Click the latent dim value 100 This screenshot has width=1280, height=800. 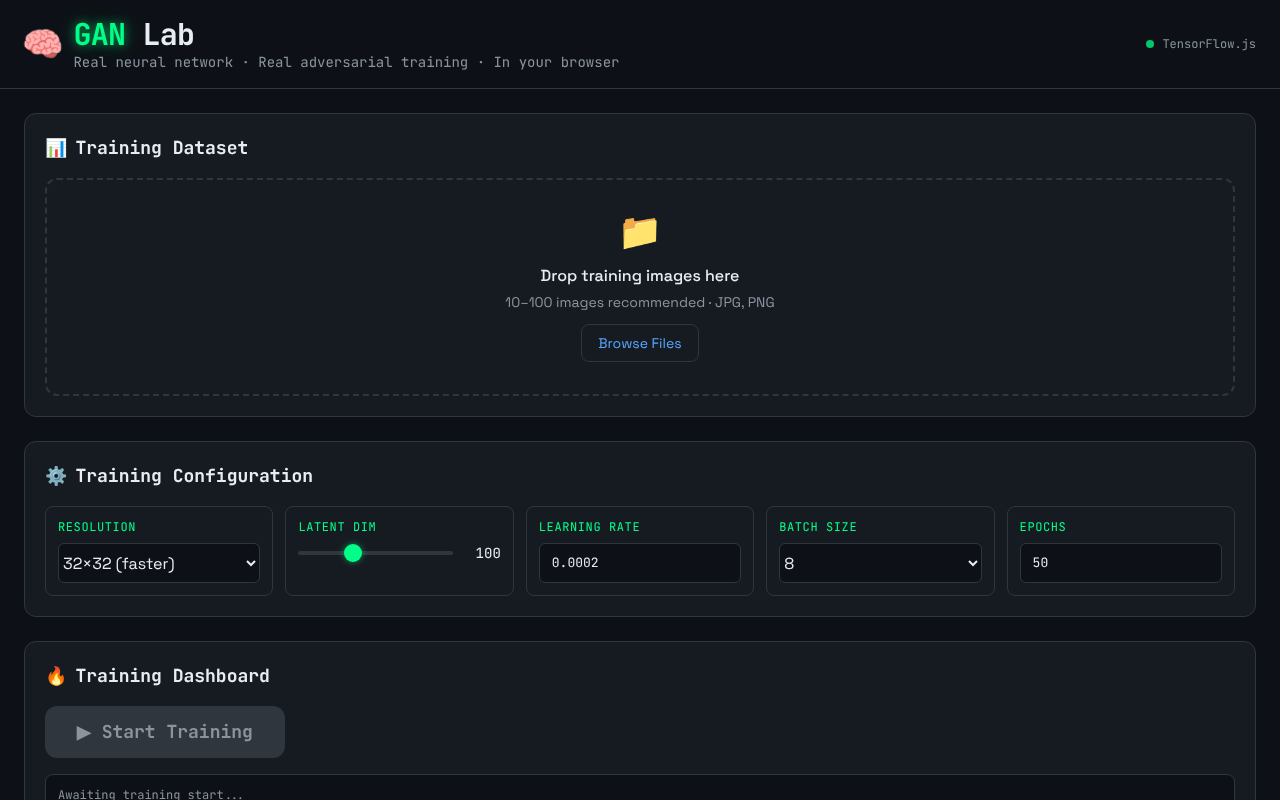coord(488,553)
